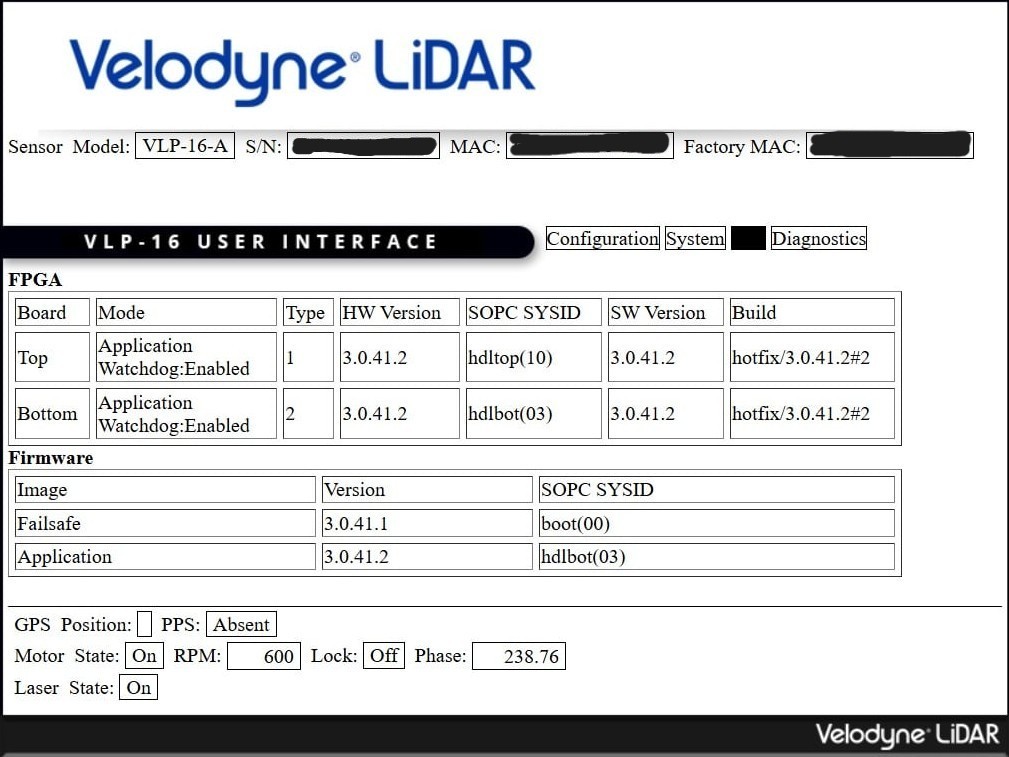Click the HW Version column header
1009x757 pixels.
[400, 312]
